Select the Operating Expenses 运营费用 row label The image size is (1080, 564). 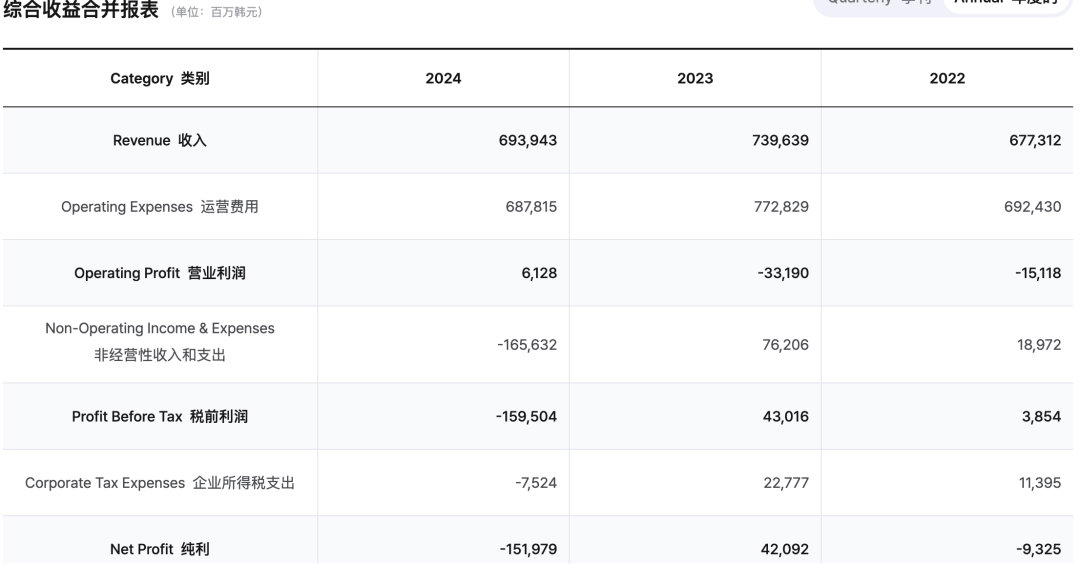160,207
